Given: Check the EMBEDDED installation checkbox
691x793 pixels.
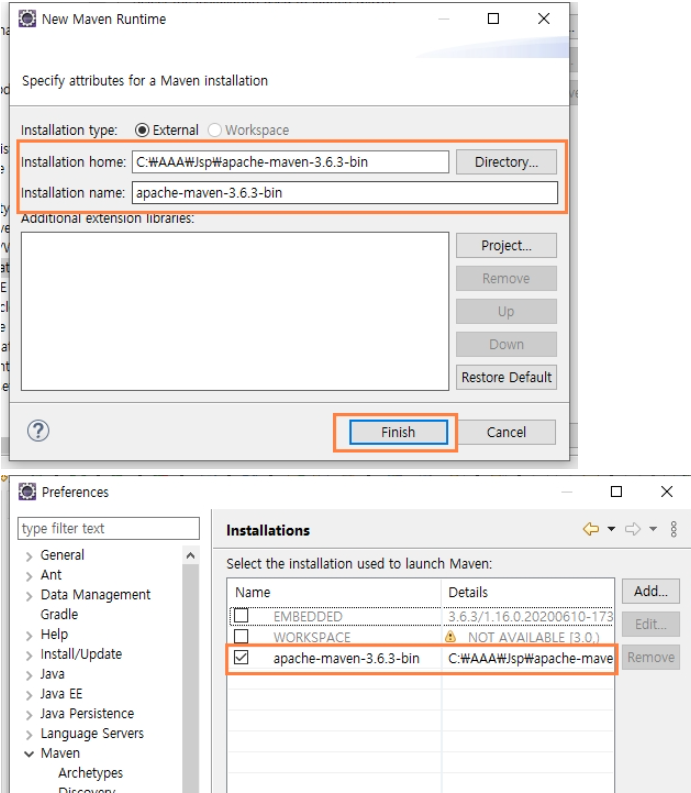Looking at the screenshot, I should pos(241,615).
